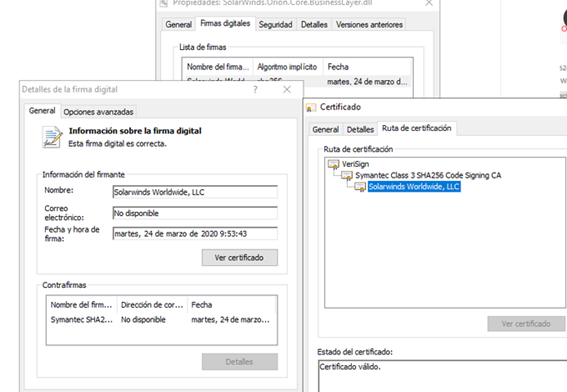The width and height of the screenshot is (567, 392).
Task: Select Symantec Class 3 SHA256 Code Signing CA
Action: click(428, 176)
